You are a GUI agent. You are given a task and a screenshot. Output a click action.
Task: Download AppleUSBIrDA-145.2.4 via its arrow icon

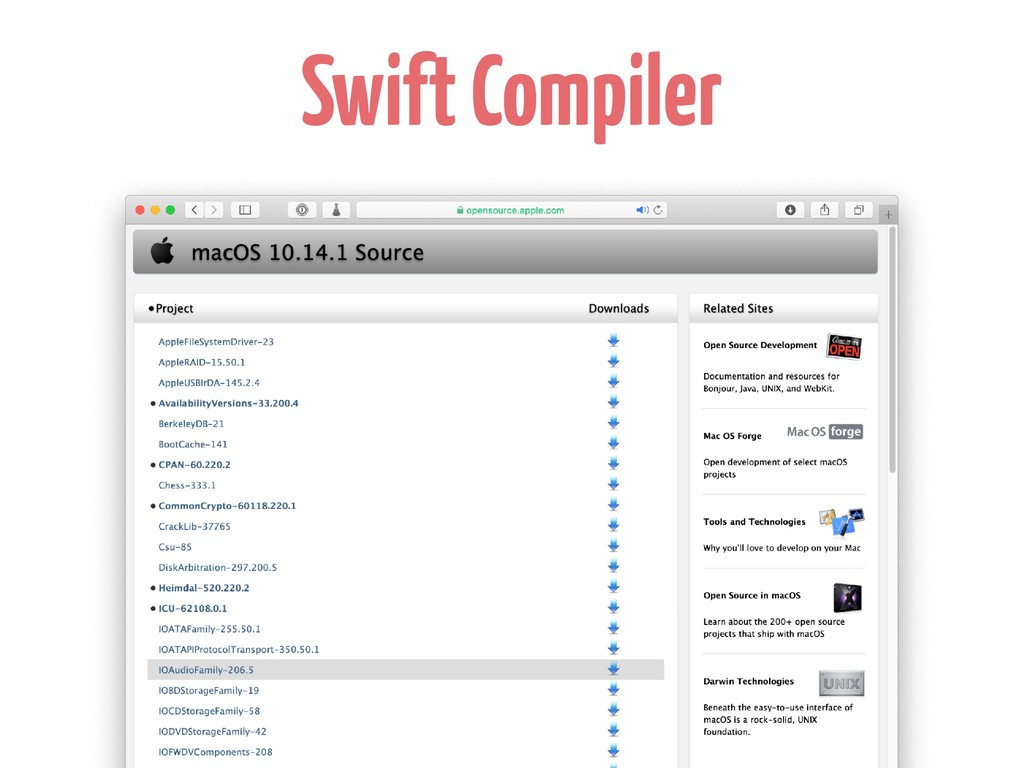(x=613, y=381)
